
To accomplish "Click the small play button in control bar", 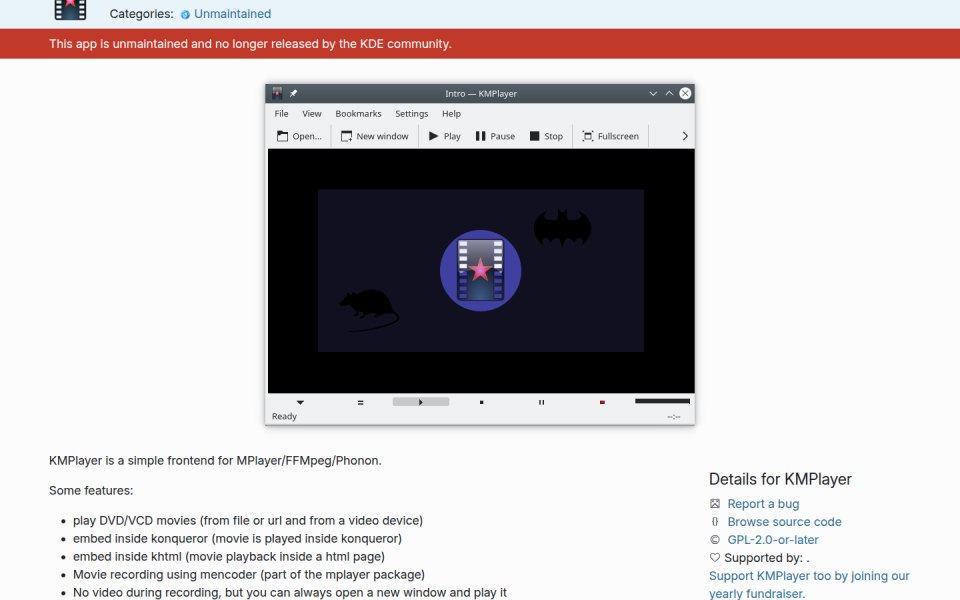I will 421,402.
